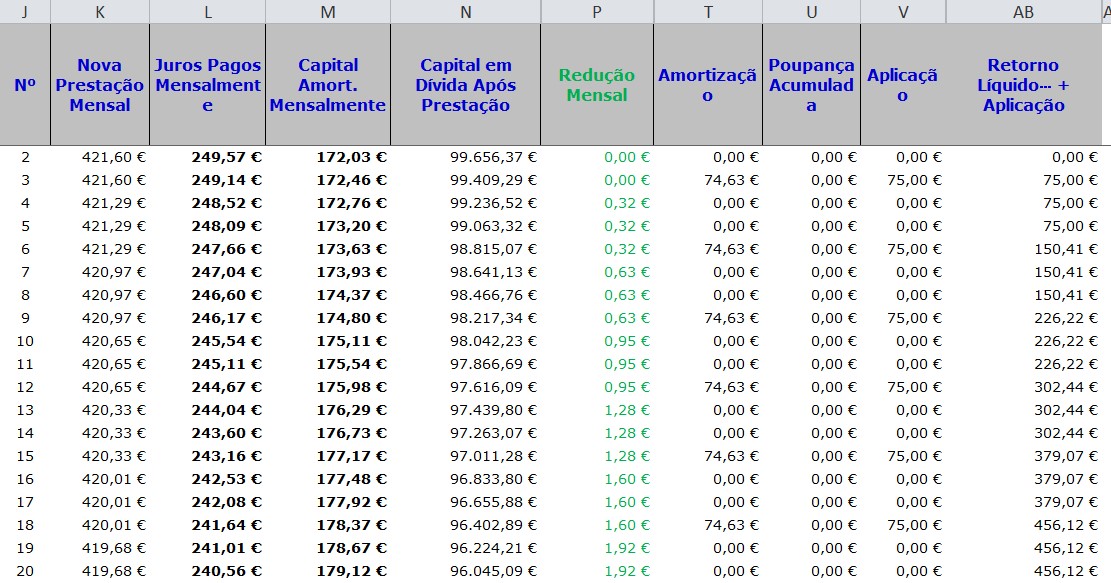Click the Capital em Dívida Após Prestação header

tap(466, 85)
